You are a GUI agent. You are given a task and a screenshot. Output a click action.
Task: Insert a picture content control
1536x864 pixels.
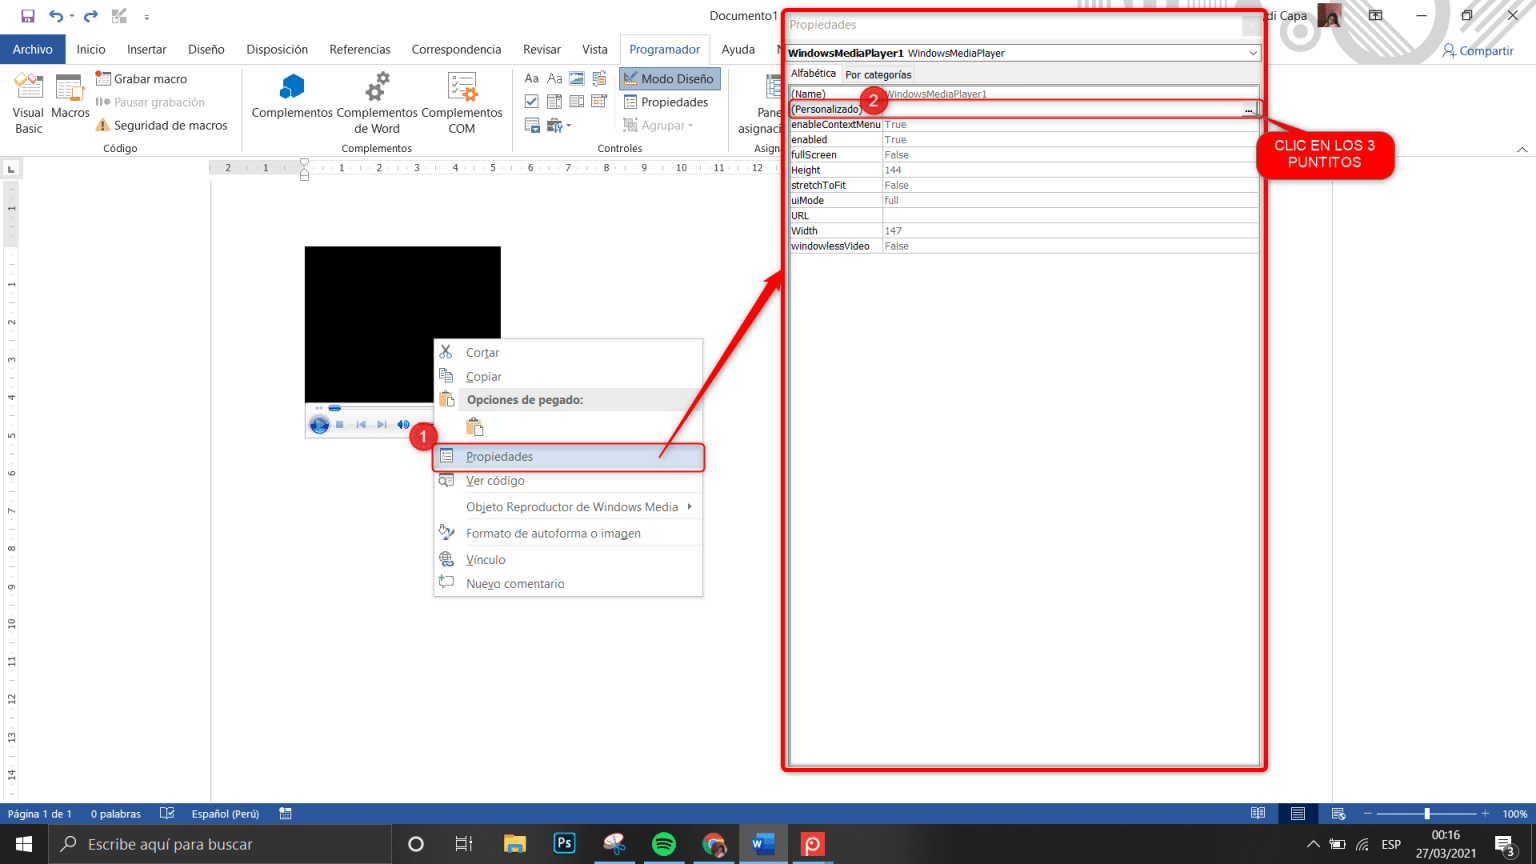[x=577, y=78]
